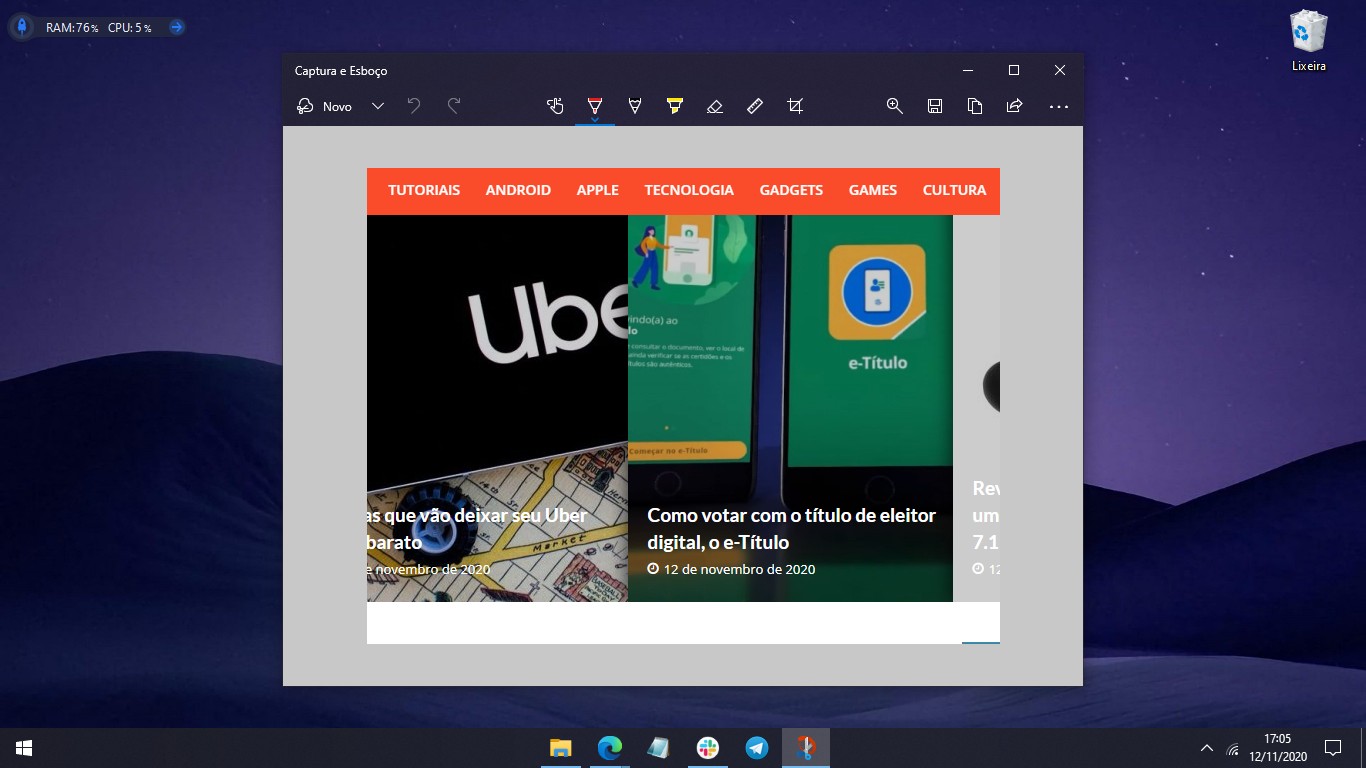Viewport: 1366px width, 768px height.
Task: Open the network Wi-Fi tray icon
Action: coord(1233,749)
